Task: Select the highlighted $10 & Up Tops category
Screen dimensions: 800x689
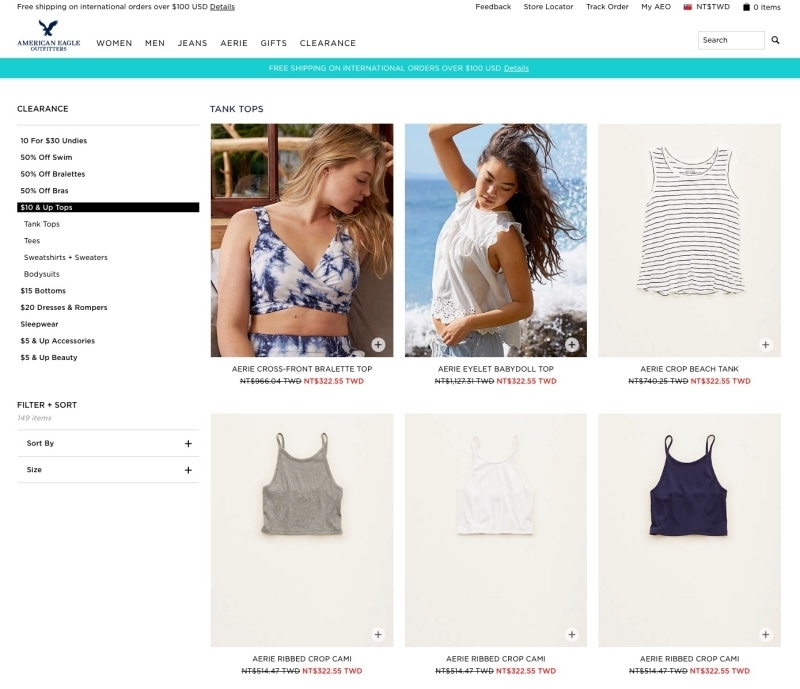Action: (108, 207)
